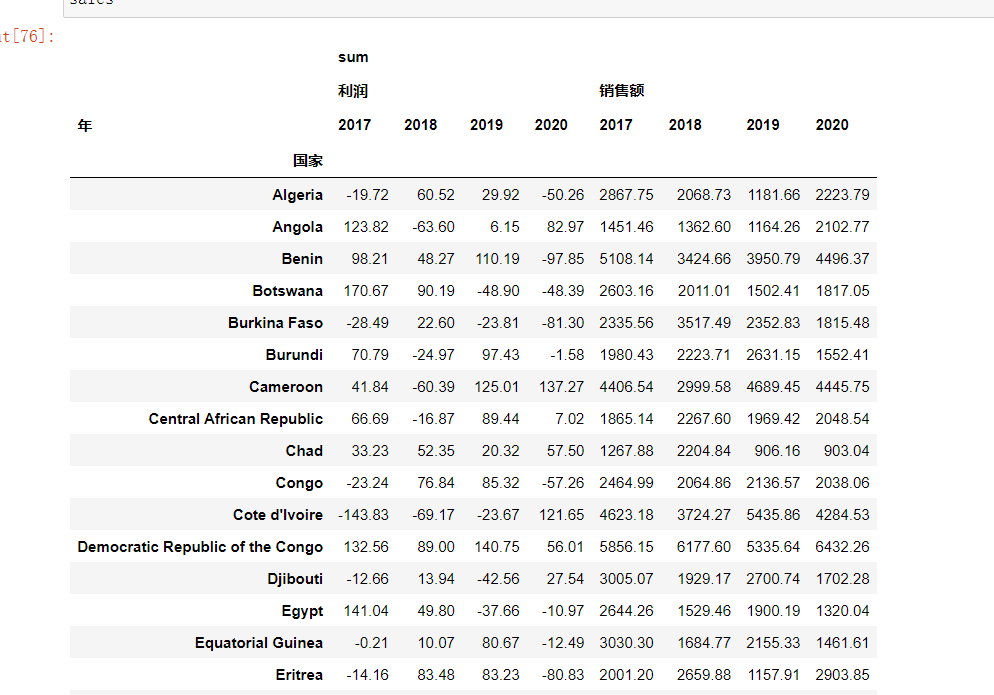Select Democratic Republic of the Congo label
The image size is (994, 695).
click(x=200, y=547)
